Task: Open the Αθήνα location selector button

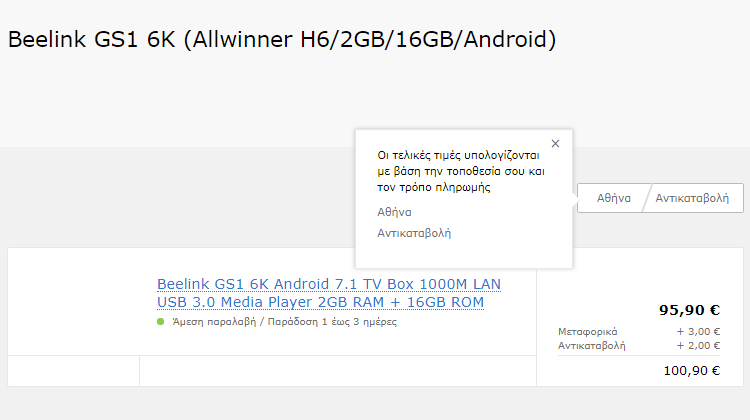Action: [614, 198]
